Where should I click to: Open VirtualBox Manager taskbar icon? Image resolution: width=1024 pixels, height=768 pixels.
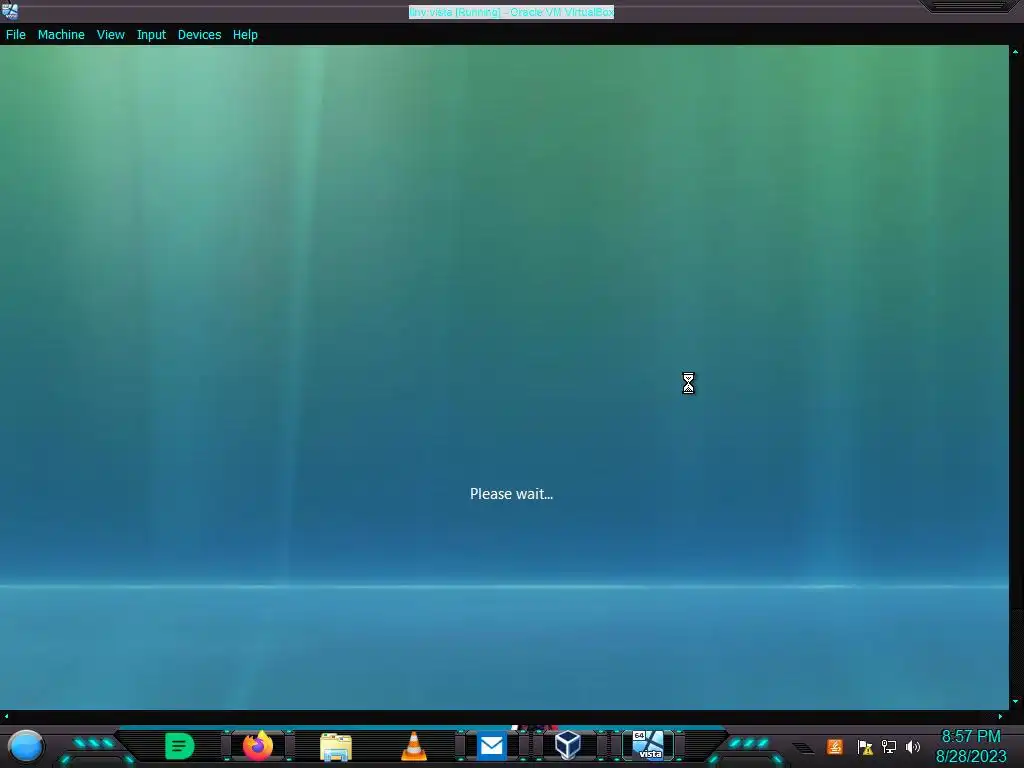tap(568, 745)
